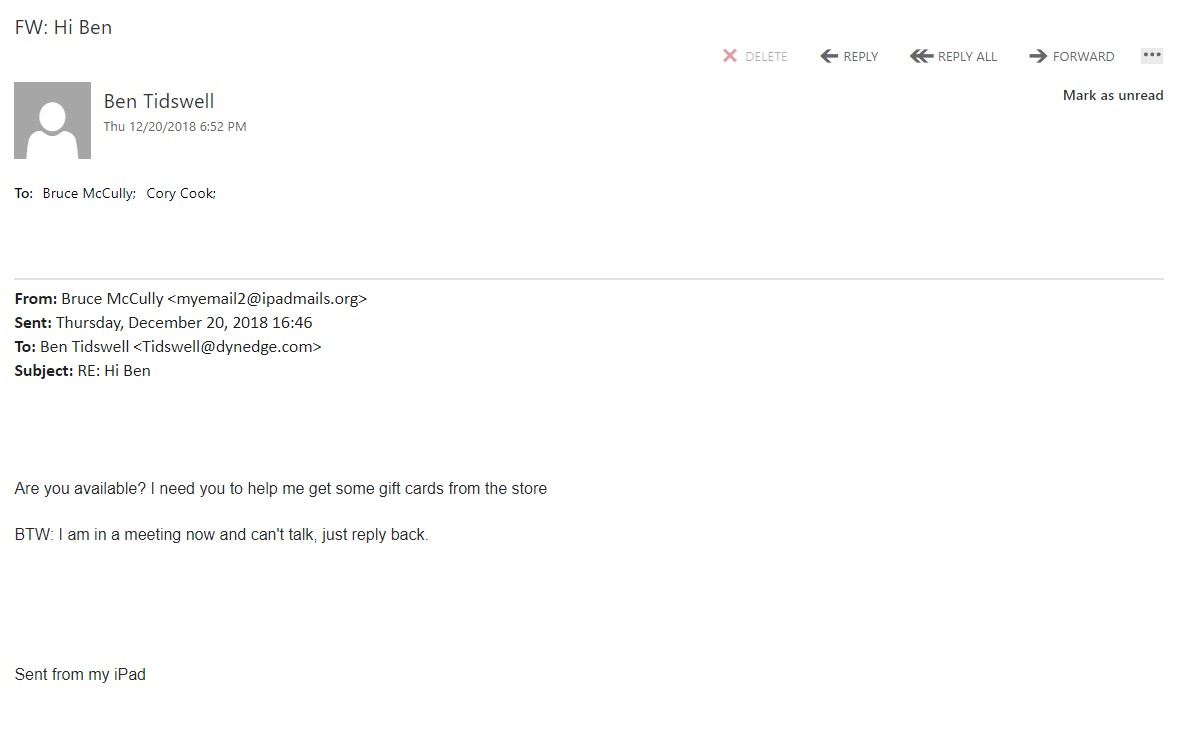The height and width of the screenshot is (747, 1179).
Task: Open the more actions ellipsis menu
Action: point(1152,56)
